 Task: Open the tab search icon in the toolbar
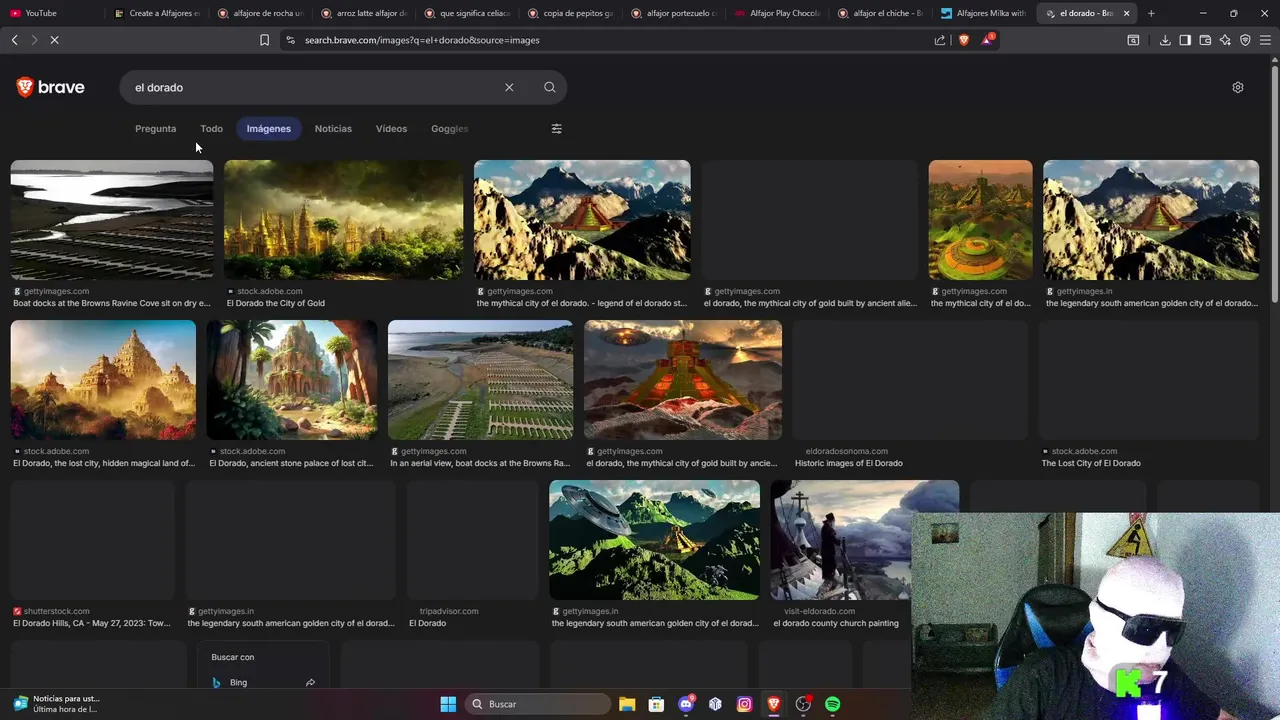[x=1133, y=40]
